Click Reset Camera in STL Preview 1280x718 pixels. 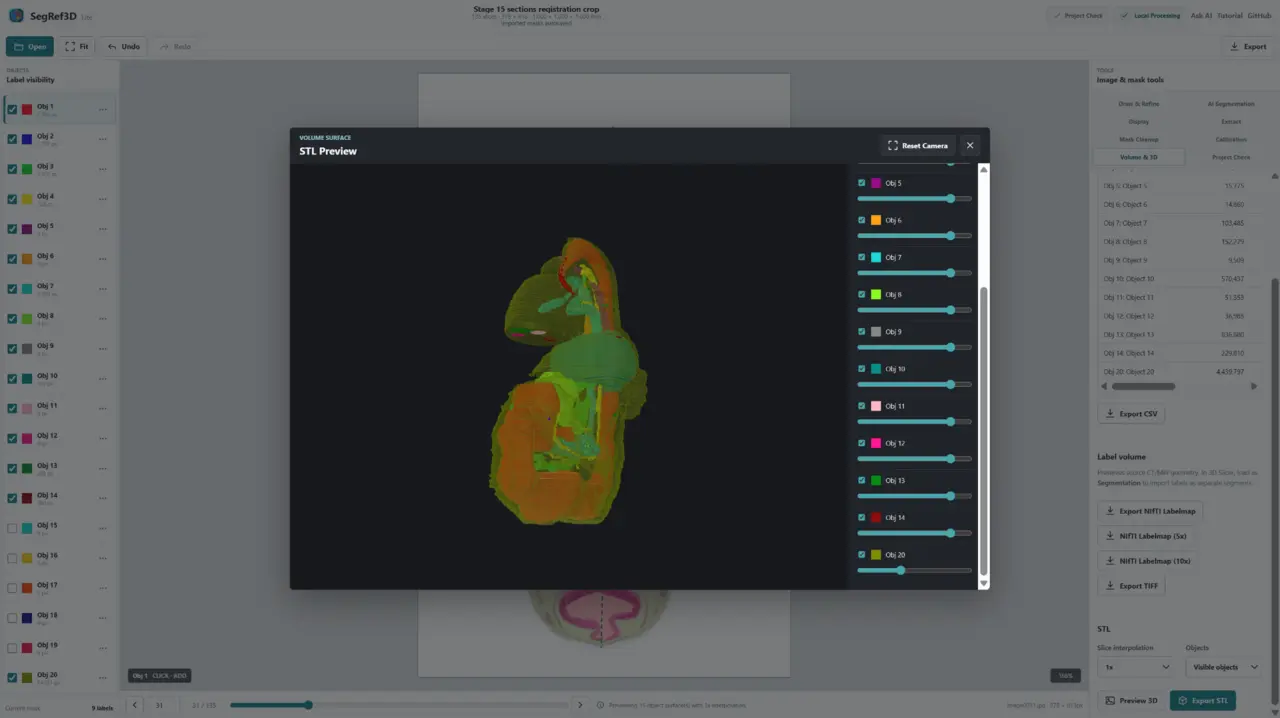[917, 146]
